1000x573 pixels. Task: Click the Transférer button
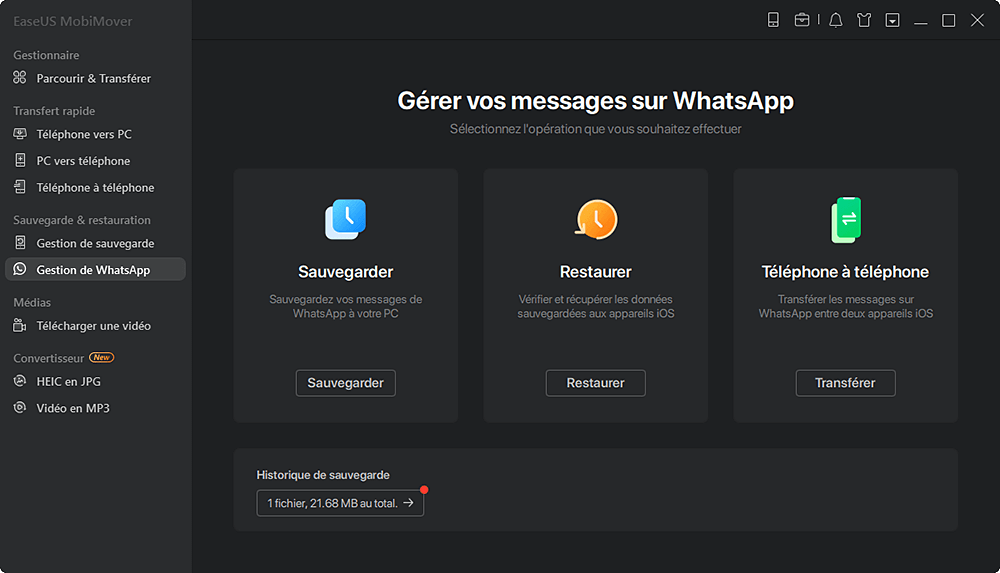pos(846,383)
